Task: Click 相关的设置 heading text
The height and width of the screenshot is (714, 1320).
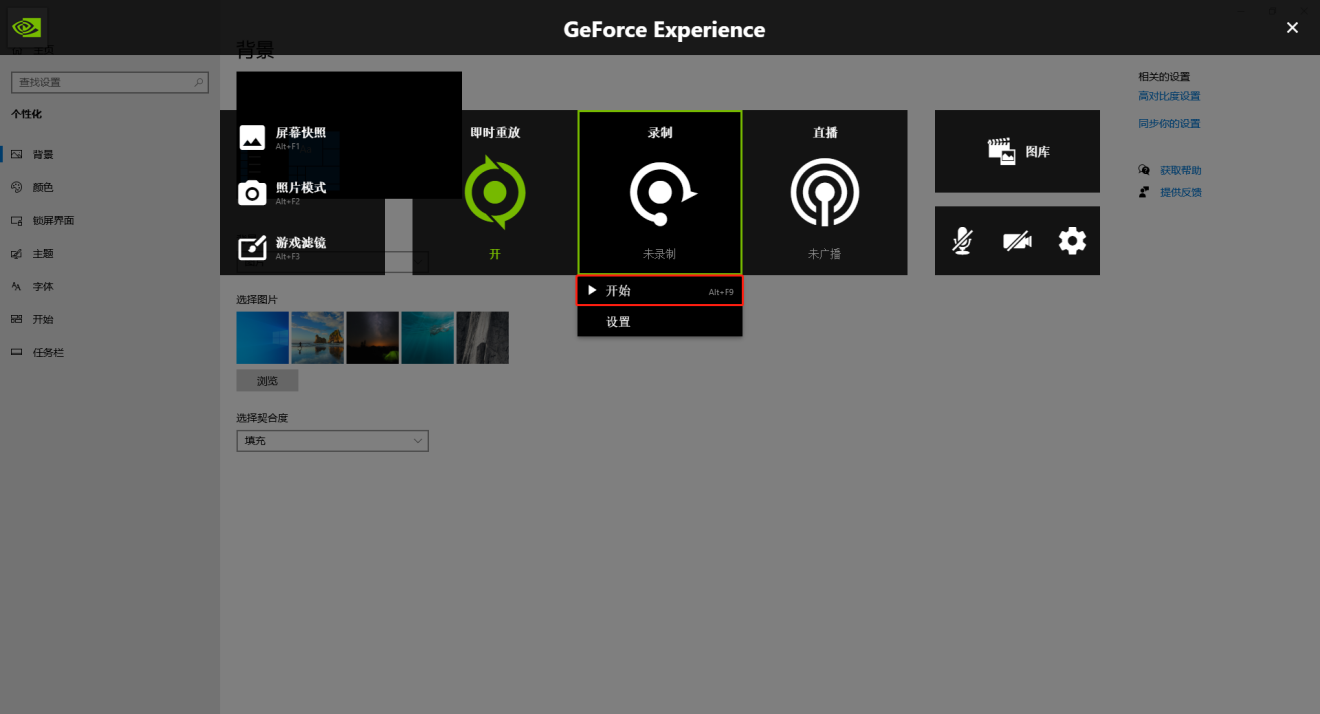Action: 1164,76
